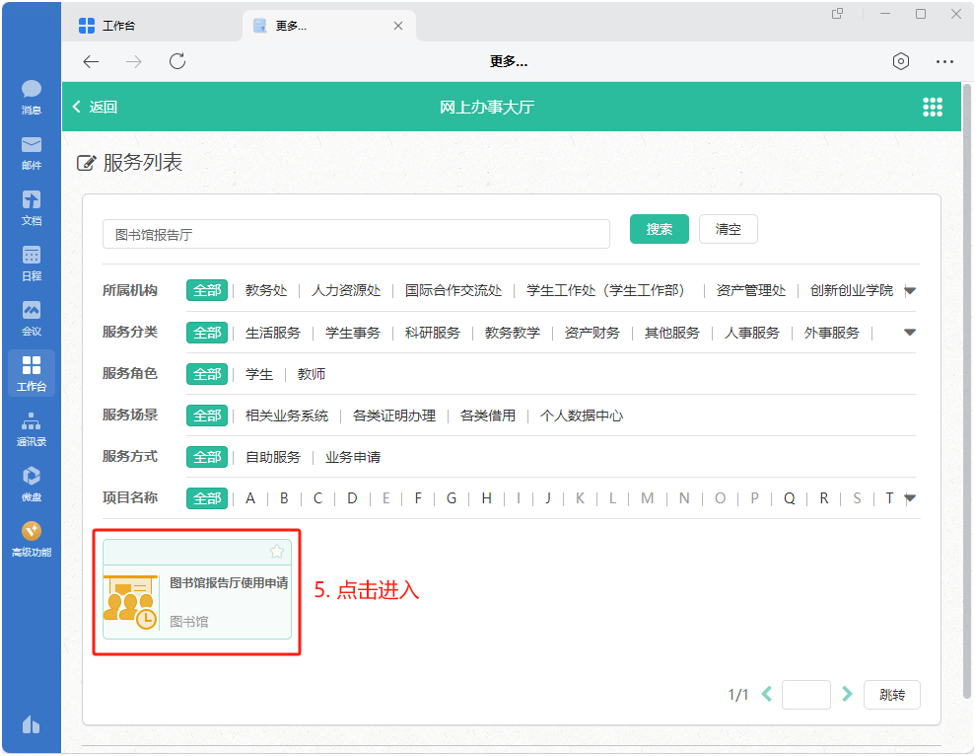Viewport: 977px width, 756px height.
Task: Open the 消息 messages icon in sidebar
Action: pyautogui.click(x=31, y=96)
